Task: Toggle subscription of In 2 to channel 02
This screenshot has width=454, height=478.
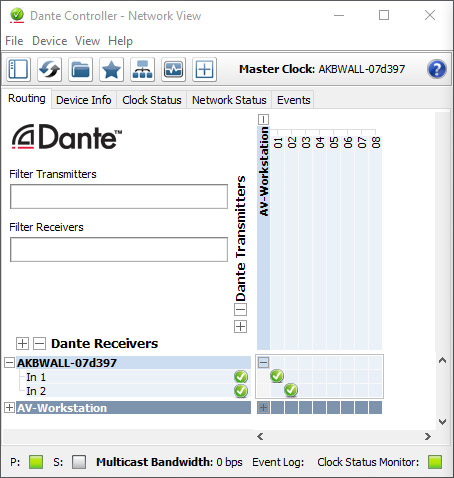Action: pyautogui.click(x=291, y=390)
